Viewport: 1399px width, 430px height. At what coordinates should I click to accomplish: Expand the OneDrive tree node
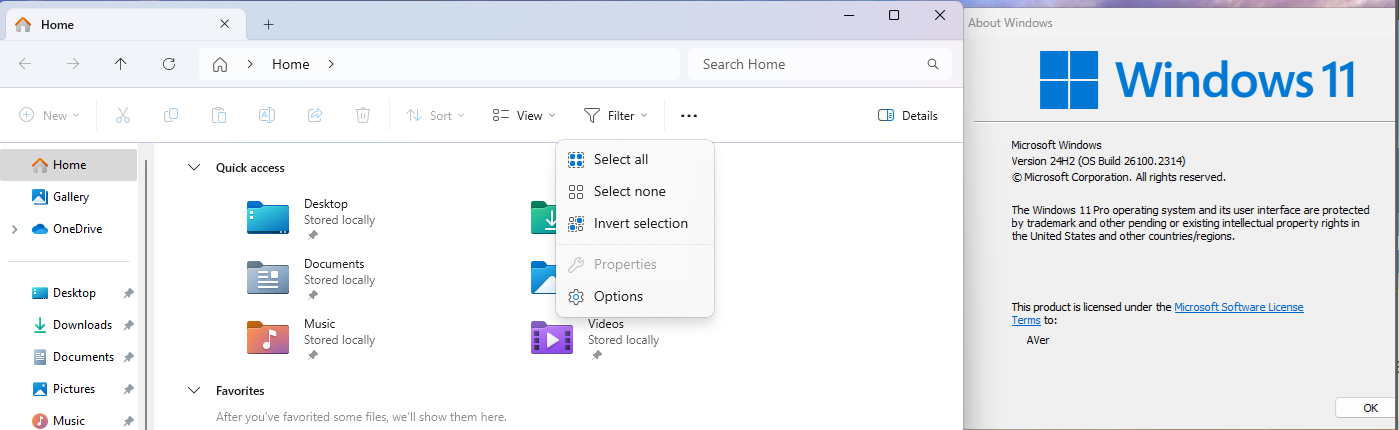coord(14,229)
